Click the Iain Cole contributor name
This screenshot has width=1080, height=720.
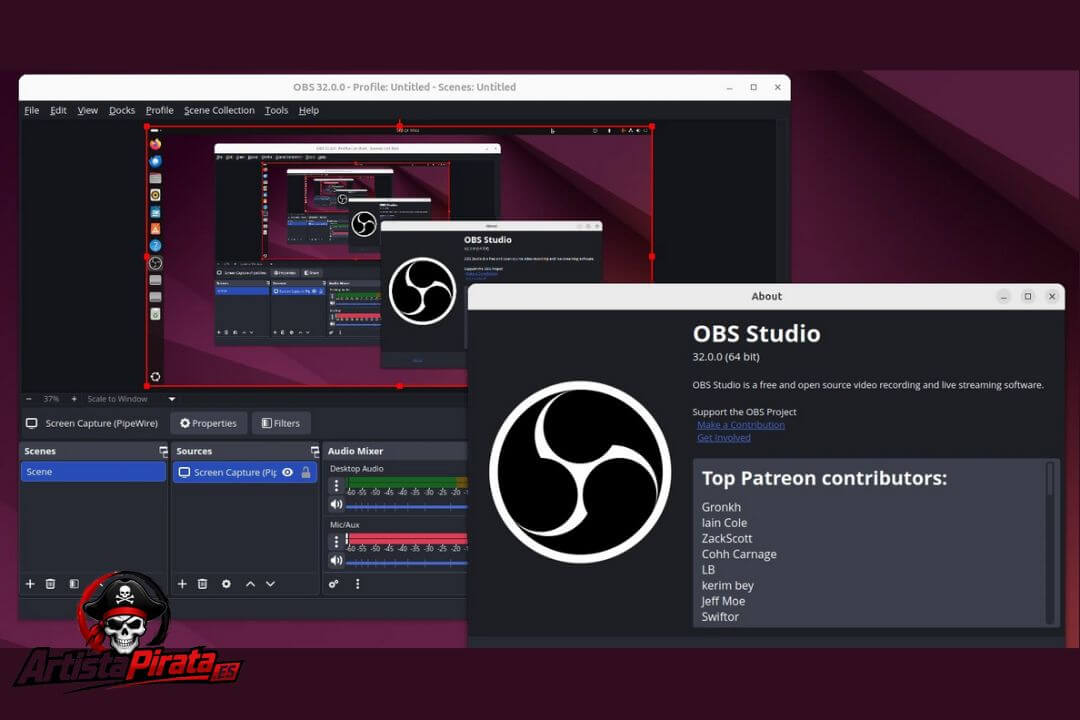tap(724, 523)
